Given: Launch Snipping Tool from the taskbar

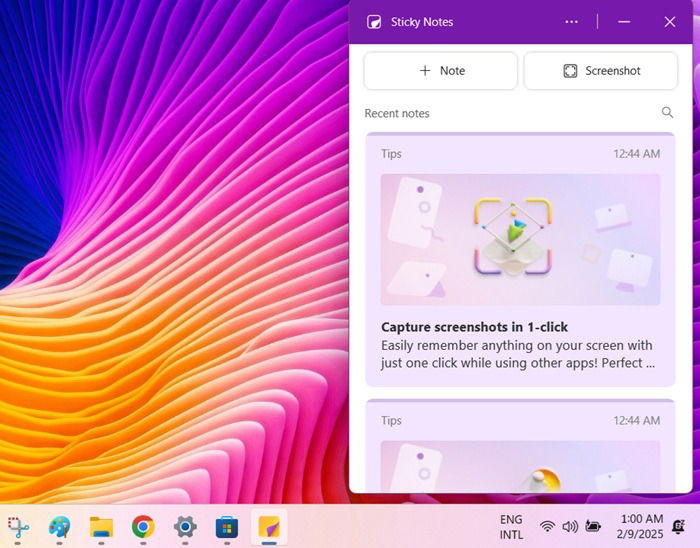Looking at the screenshot, I should pos(18,528).
